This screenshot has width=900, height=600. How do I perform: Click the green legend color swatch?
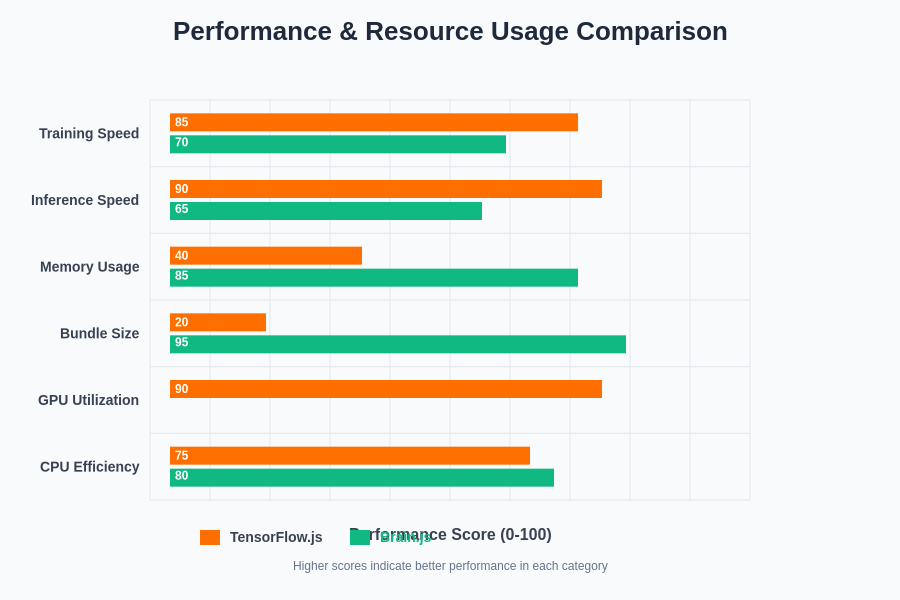pos(360,537)
